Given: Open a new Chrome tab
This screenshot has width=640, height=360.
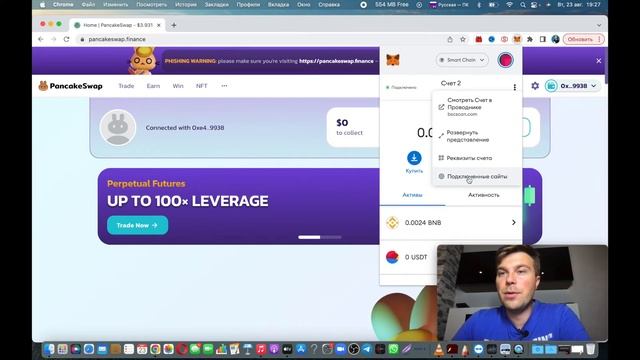Looking at the screenshot, I should [x=173, y=25].
